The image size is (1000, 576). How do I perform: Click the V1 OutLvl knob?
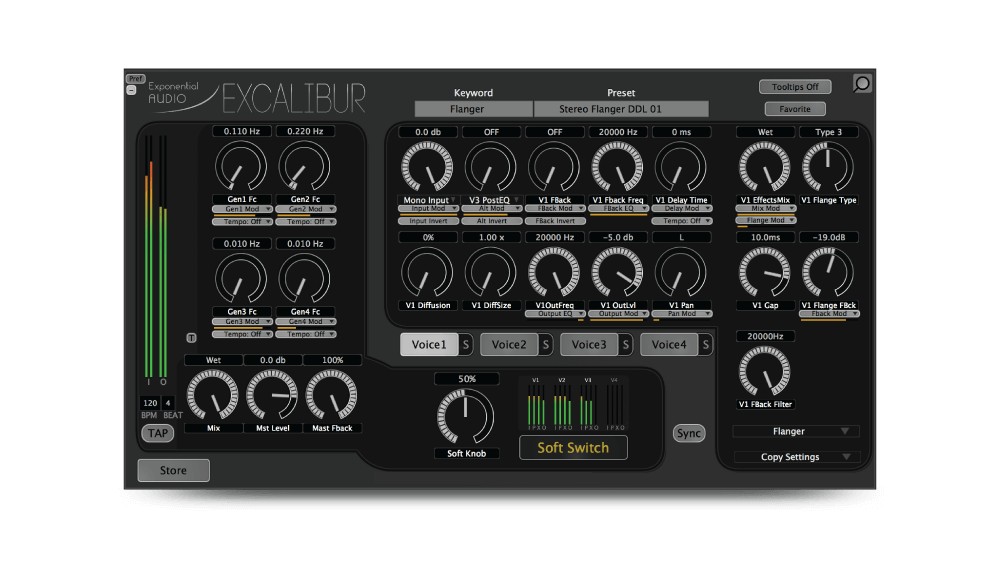[617, 272]
